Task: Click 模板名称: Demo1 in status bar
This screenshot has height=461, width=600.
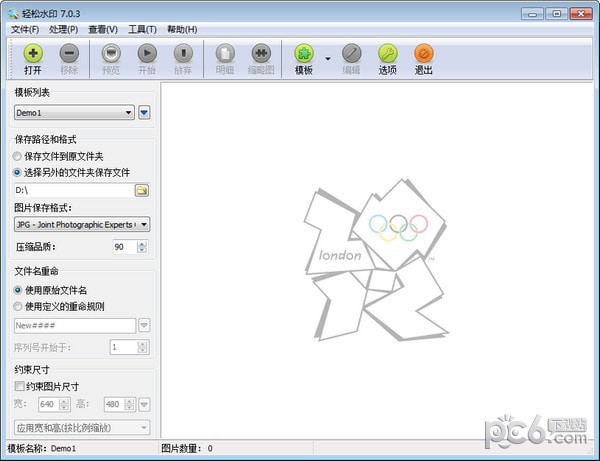Action: 42,448
